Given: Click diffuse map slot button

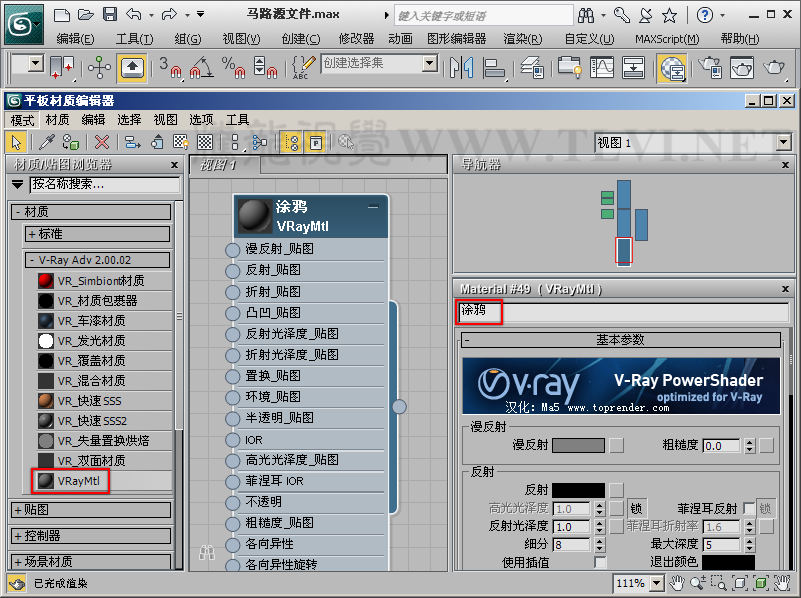Looking at the screenshot, I should [x=617, y=445].
